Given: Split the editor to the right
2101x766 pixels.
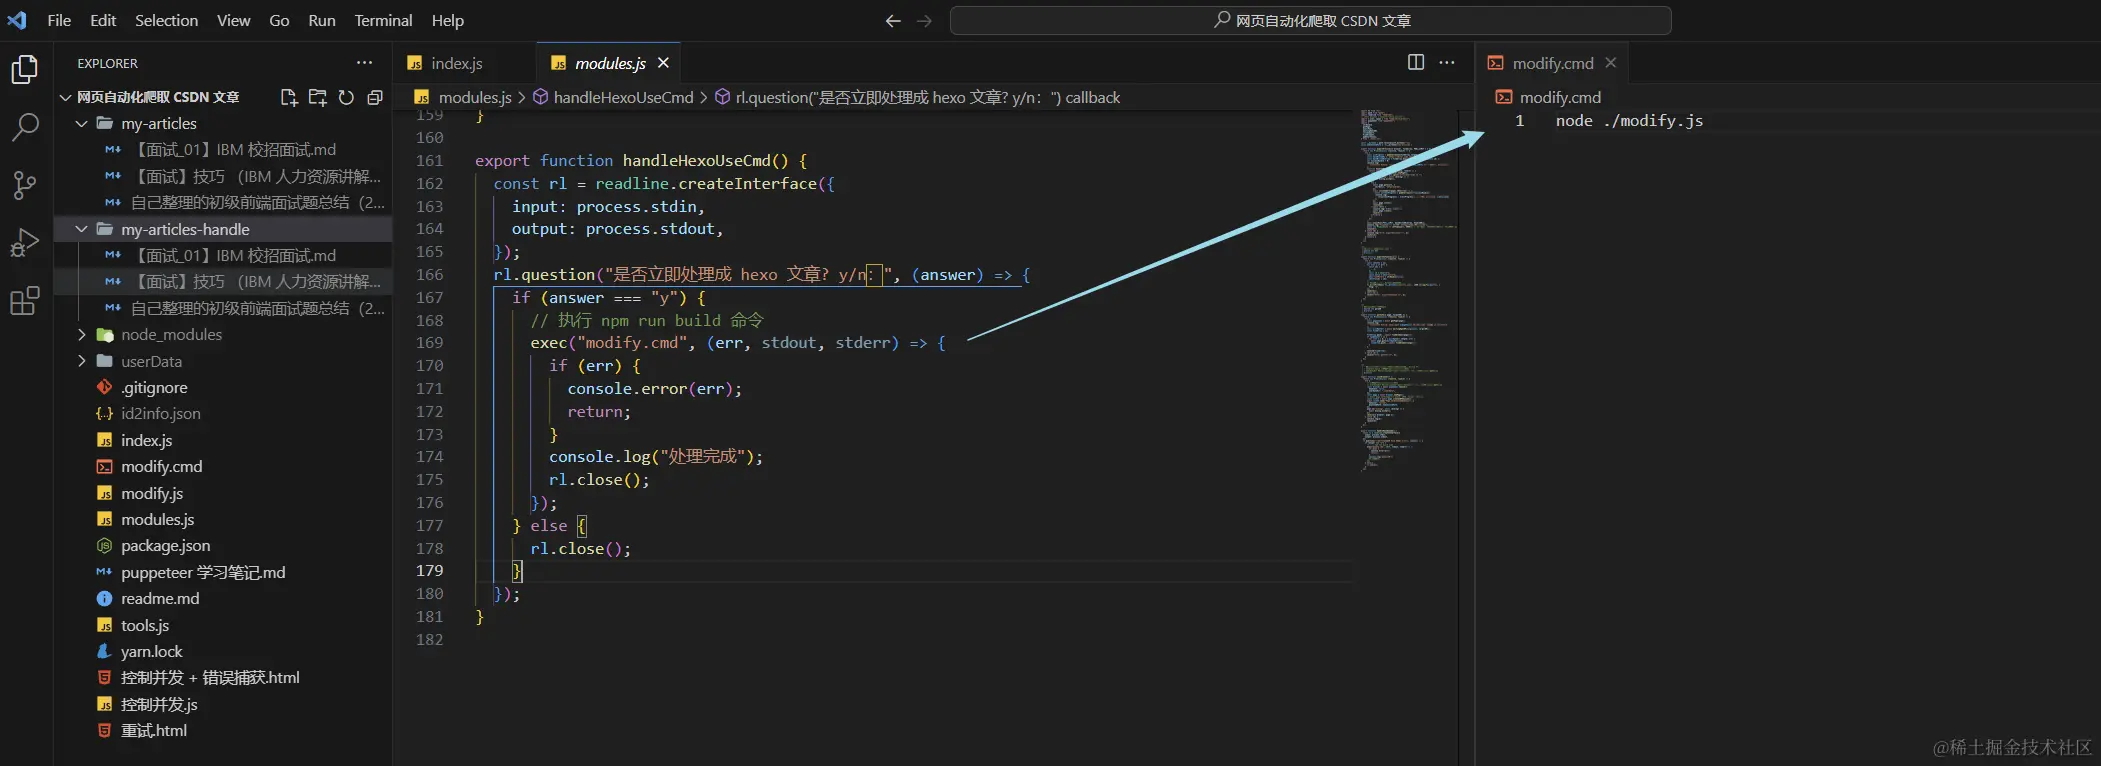Looking at the screenshot, I should tap(1416, 62).
